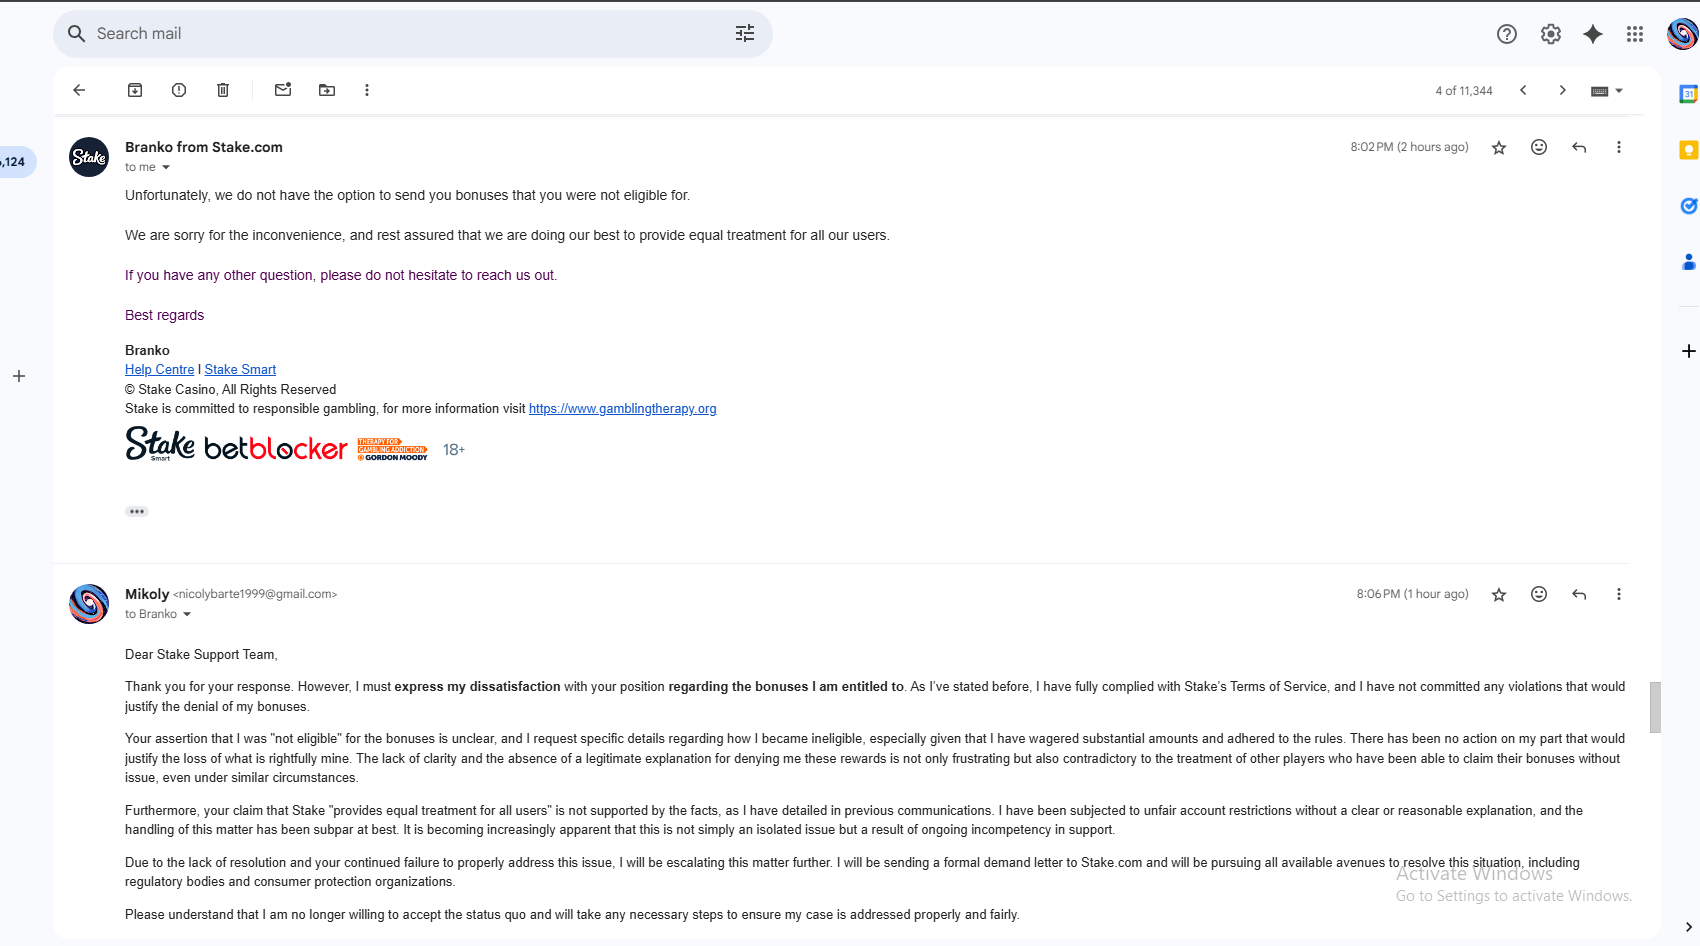
Task: Open Google Tasks side panel
Action: point(1688,206)
